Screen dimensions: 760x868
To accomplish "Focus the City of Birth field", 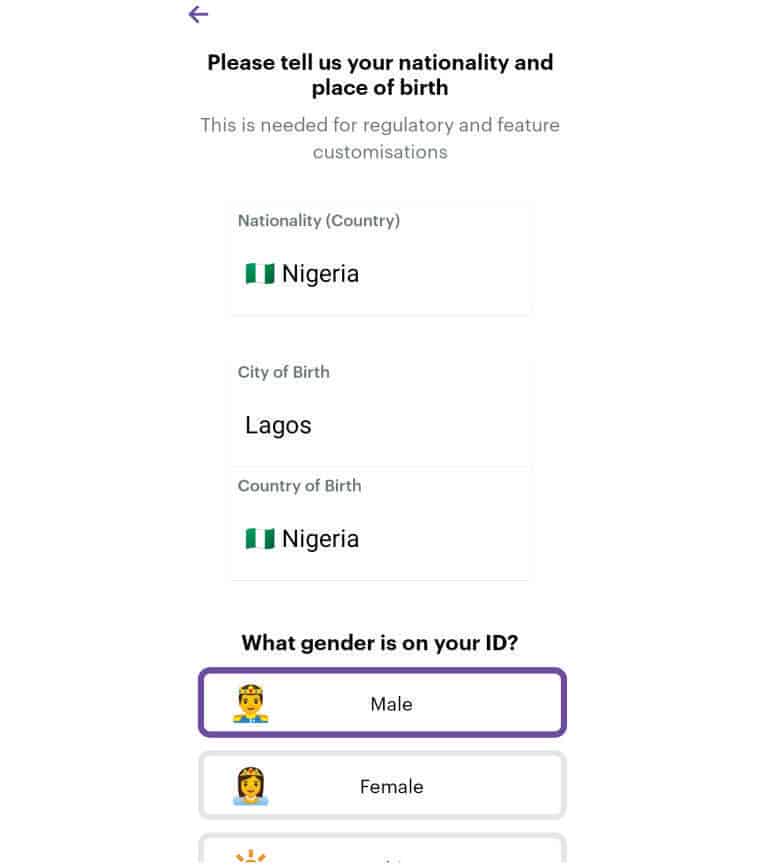I will pyautogui.click(x=380, y=411).
